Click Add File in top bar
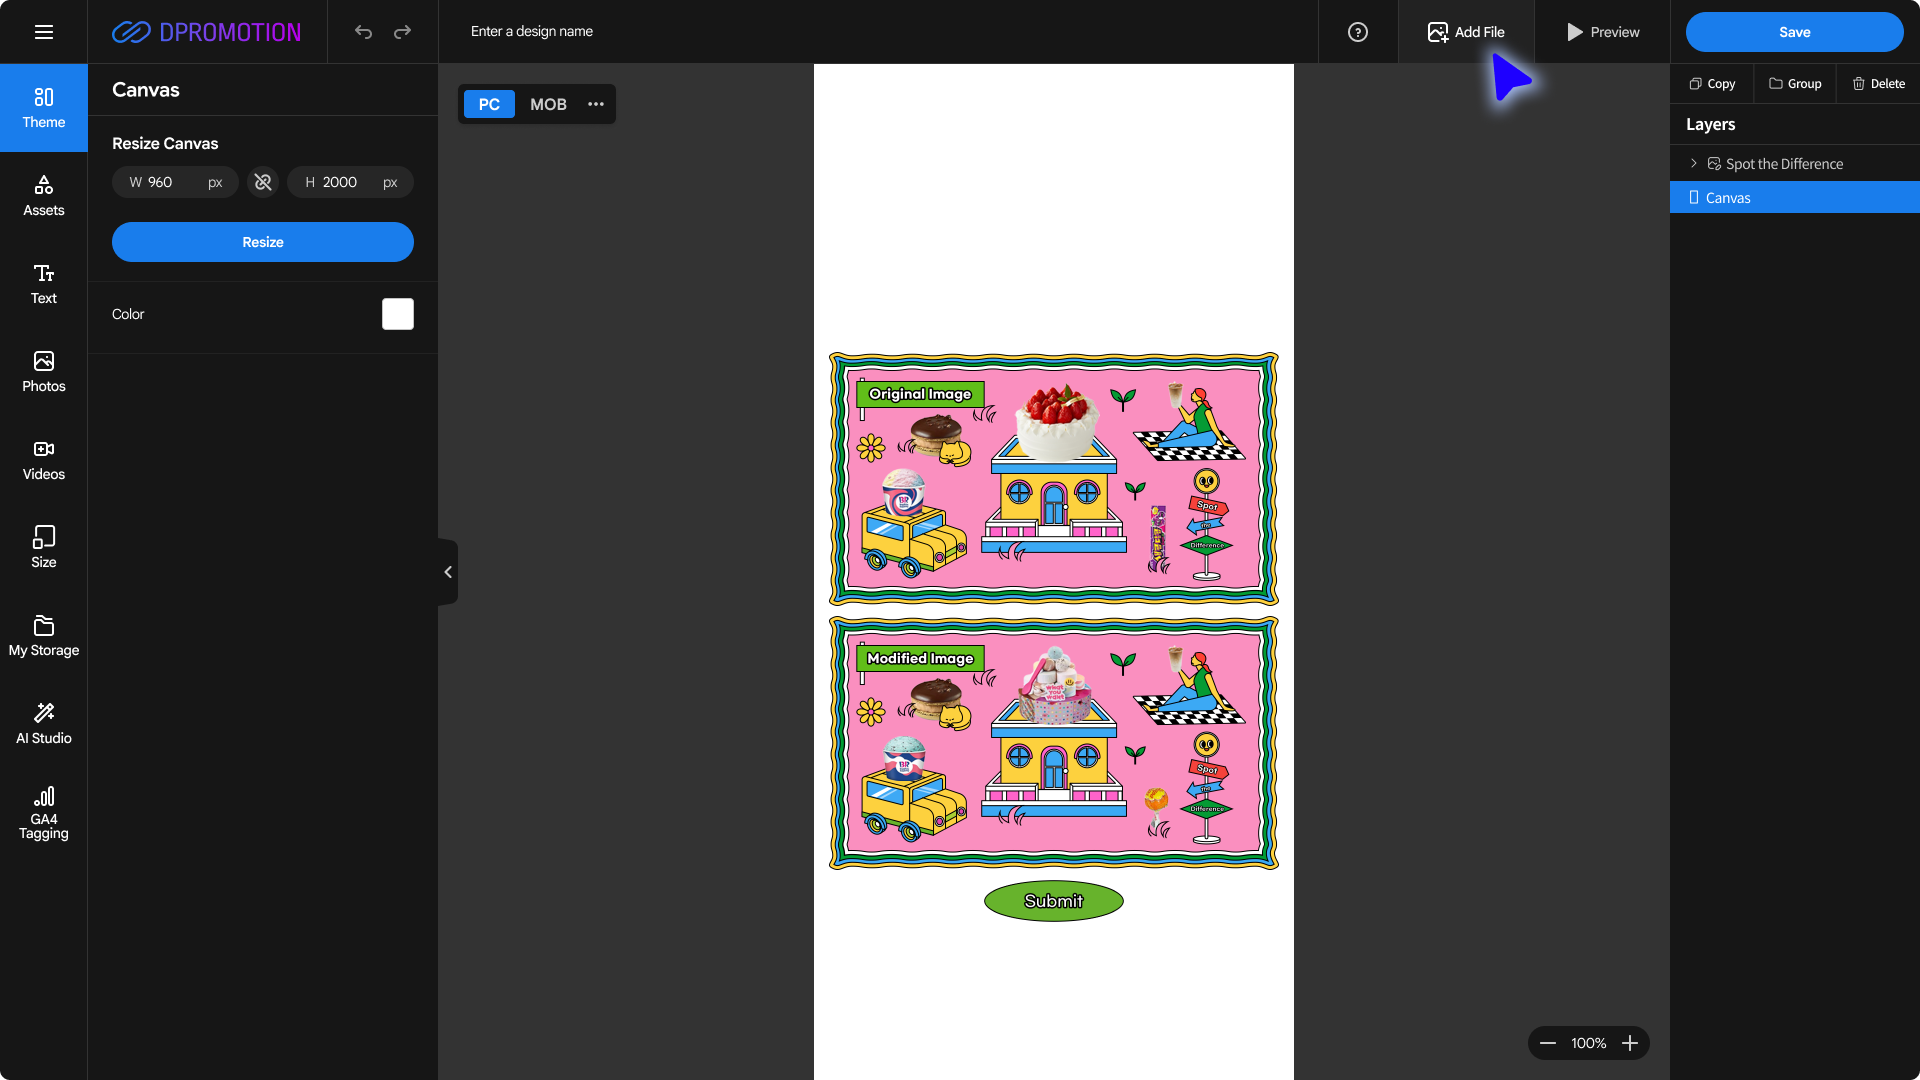 pyautogui.click(x=1466, y=32)
